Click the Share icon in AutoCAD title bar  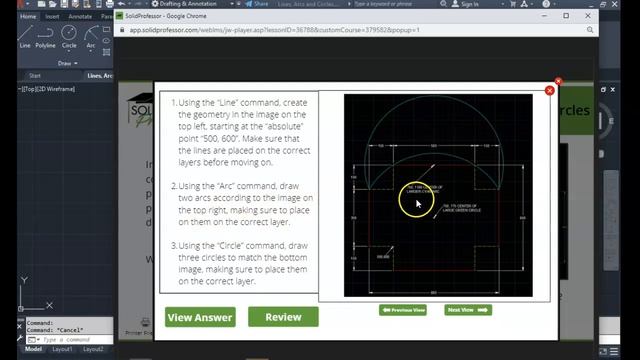point(249,4)
